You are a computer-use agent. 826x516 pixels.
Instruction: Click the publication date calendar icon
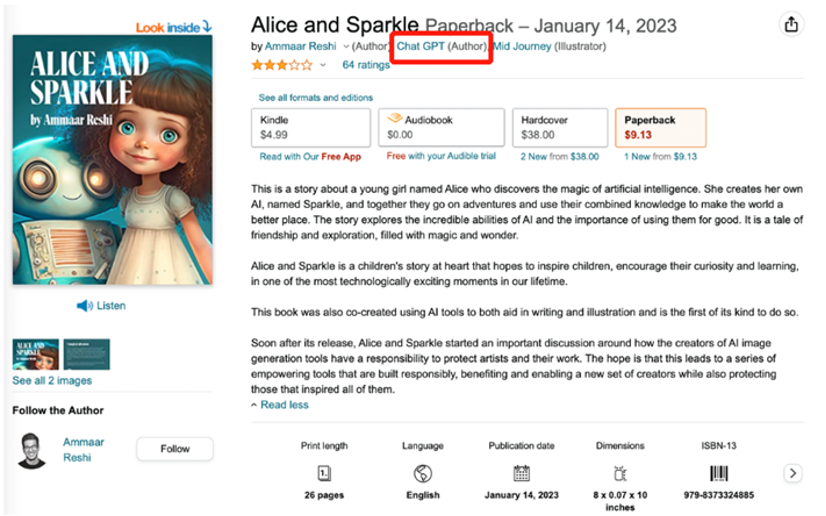[521, 474]
